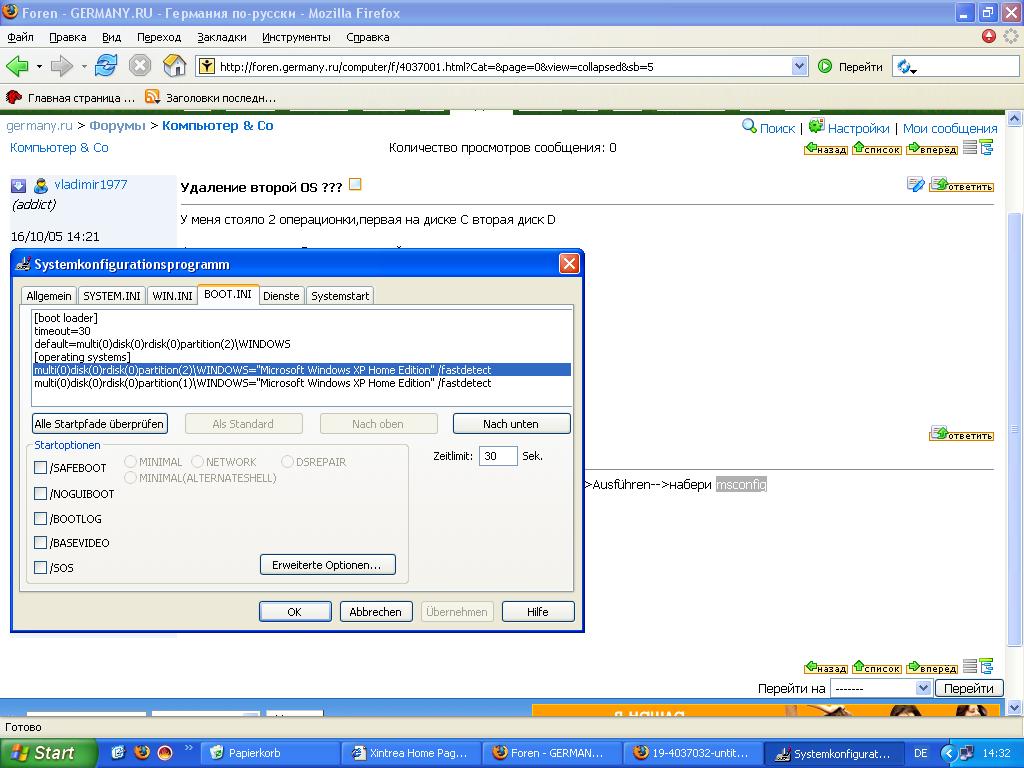Click the Nach unten button
This screenshot has width=1024, height=768.
[511, 424]
